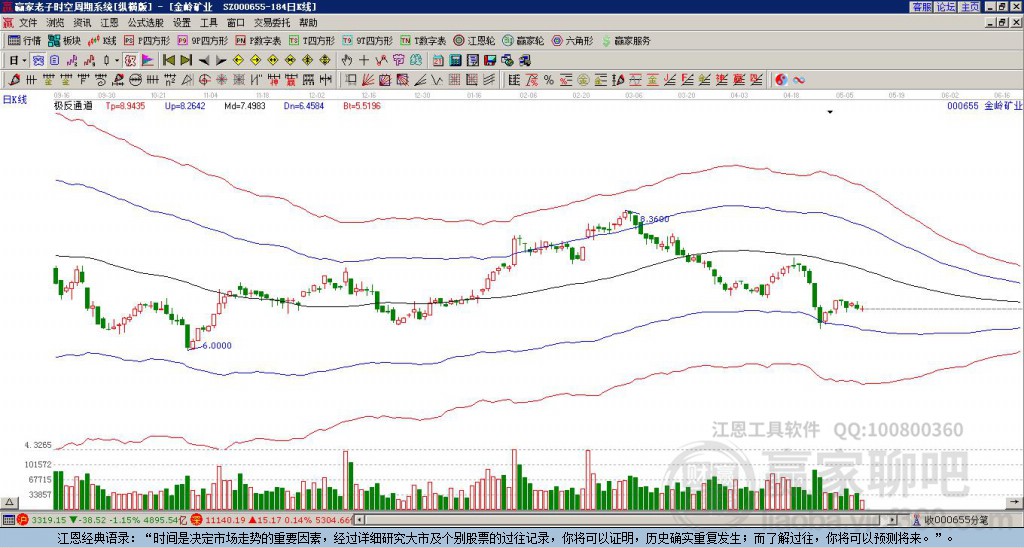This screenshot has width=1024, height=548.
Task: Click the Bt=5.5196 value
Action: [362, 106]
